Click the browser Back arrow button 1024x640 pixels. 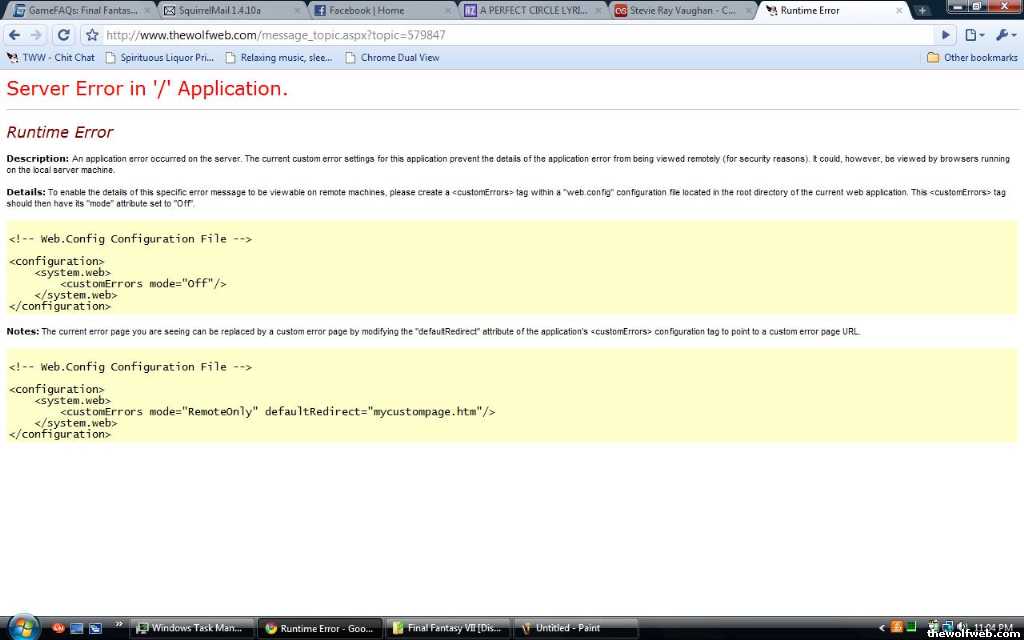[x=14, y=35]
